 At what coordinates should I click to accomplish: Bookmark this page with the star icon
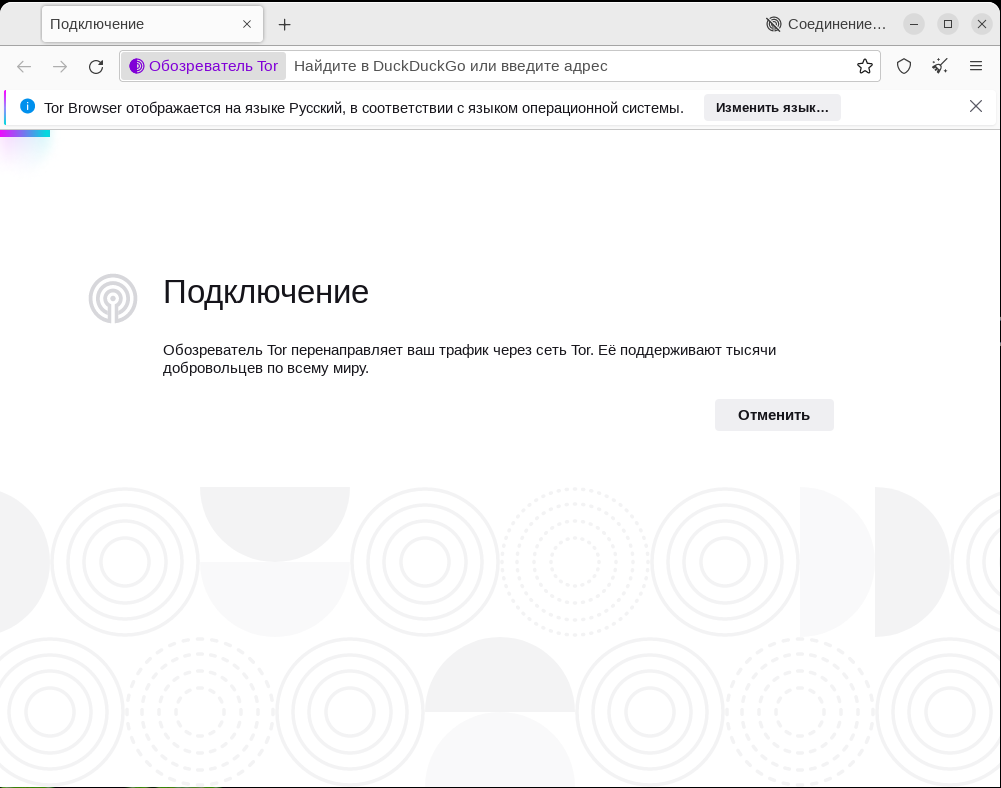click(x=864, y=66)
